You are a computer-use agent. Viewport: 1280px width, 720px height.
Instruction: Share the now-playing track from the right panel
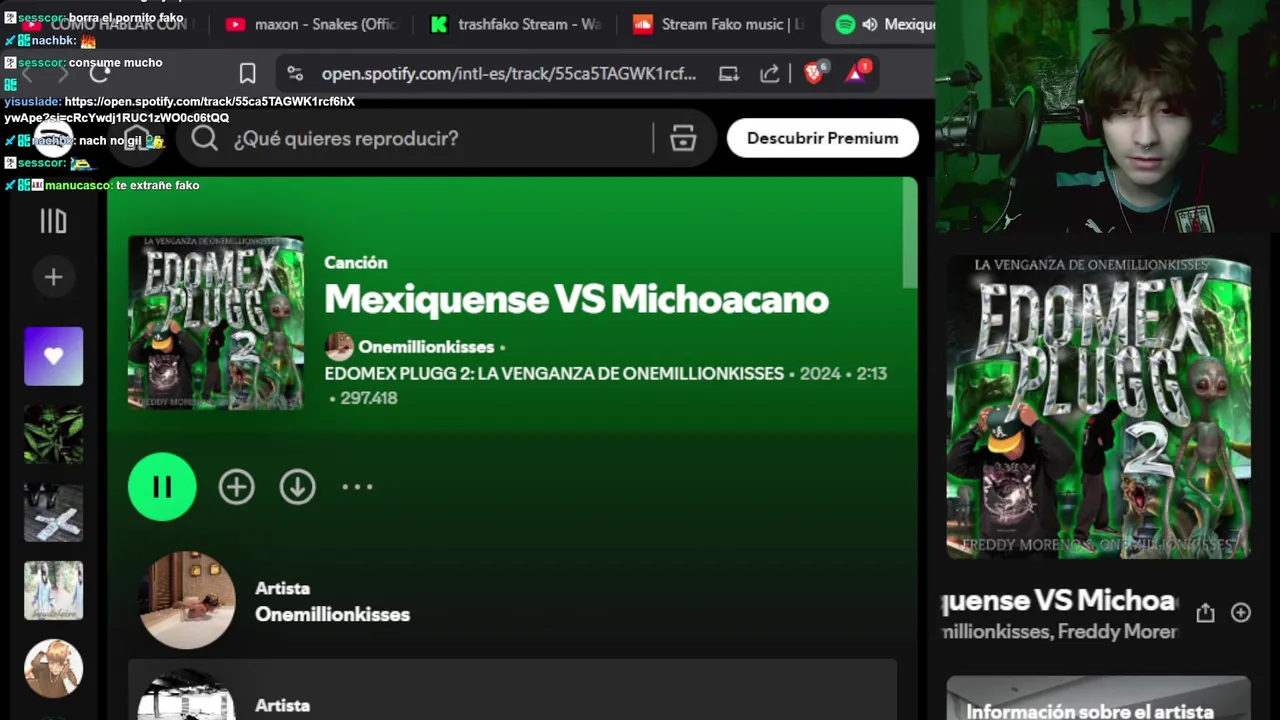1205,613
